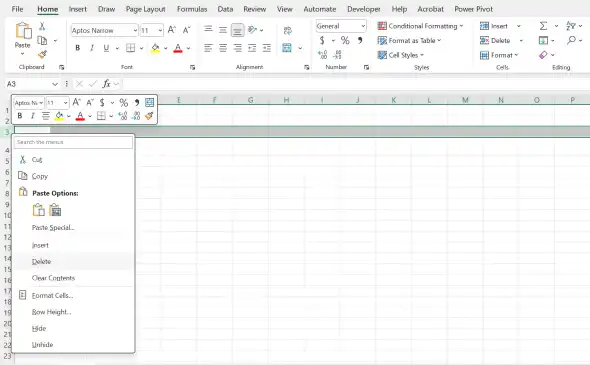Apply Percent Style in ribbon
The width and height of the screenshot is (590, 365).
(x=345, y=40)
